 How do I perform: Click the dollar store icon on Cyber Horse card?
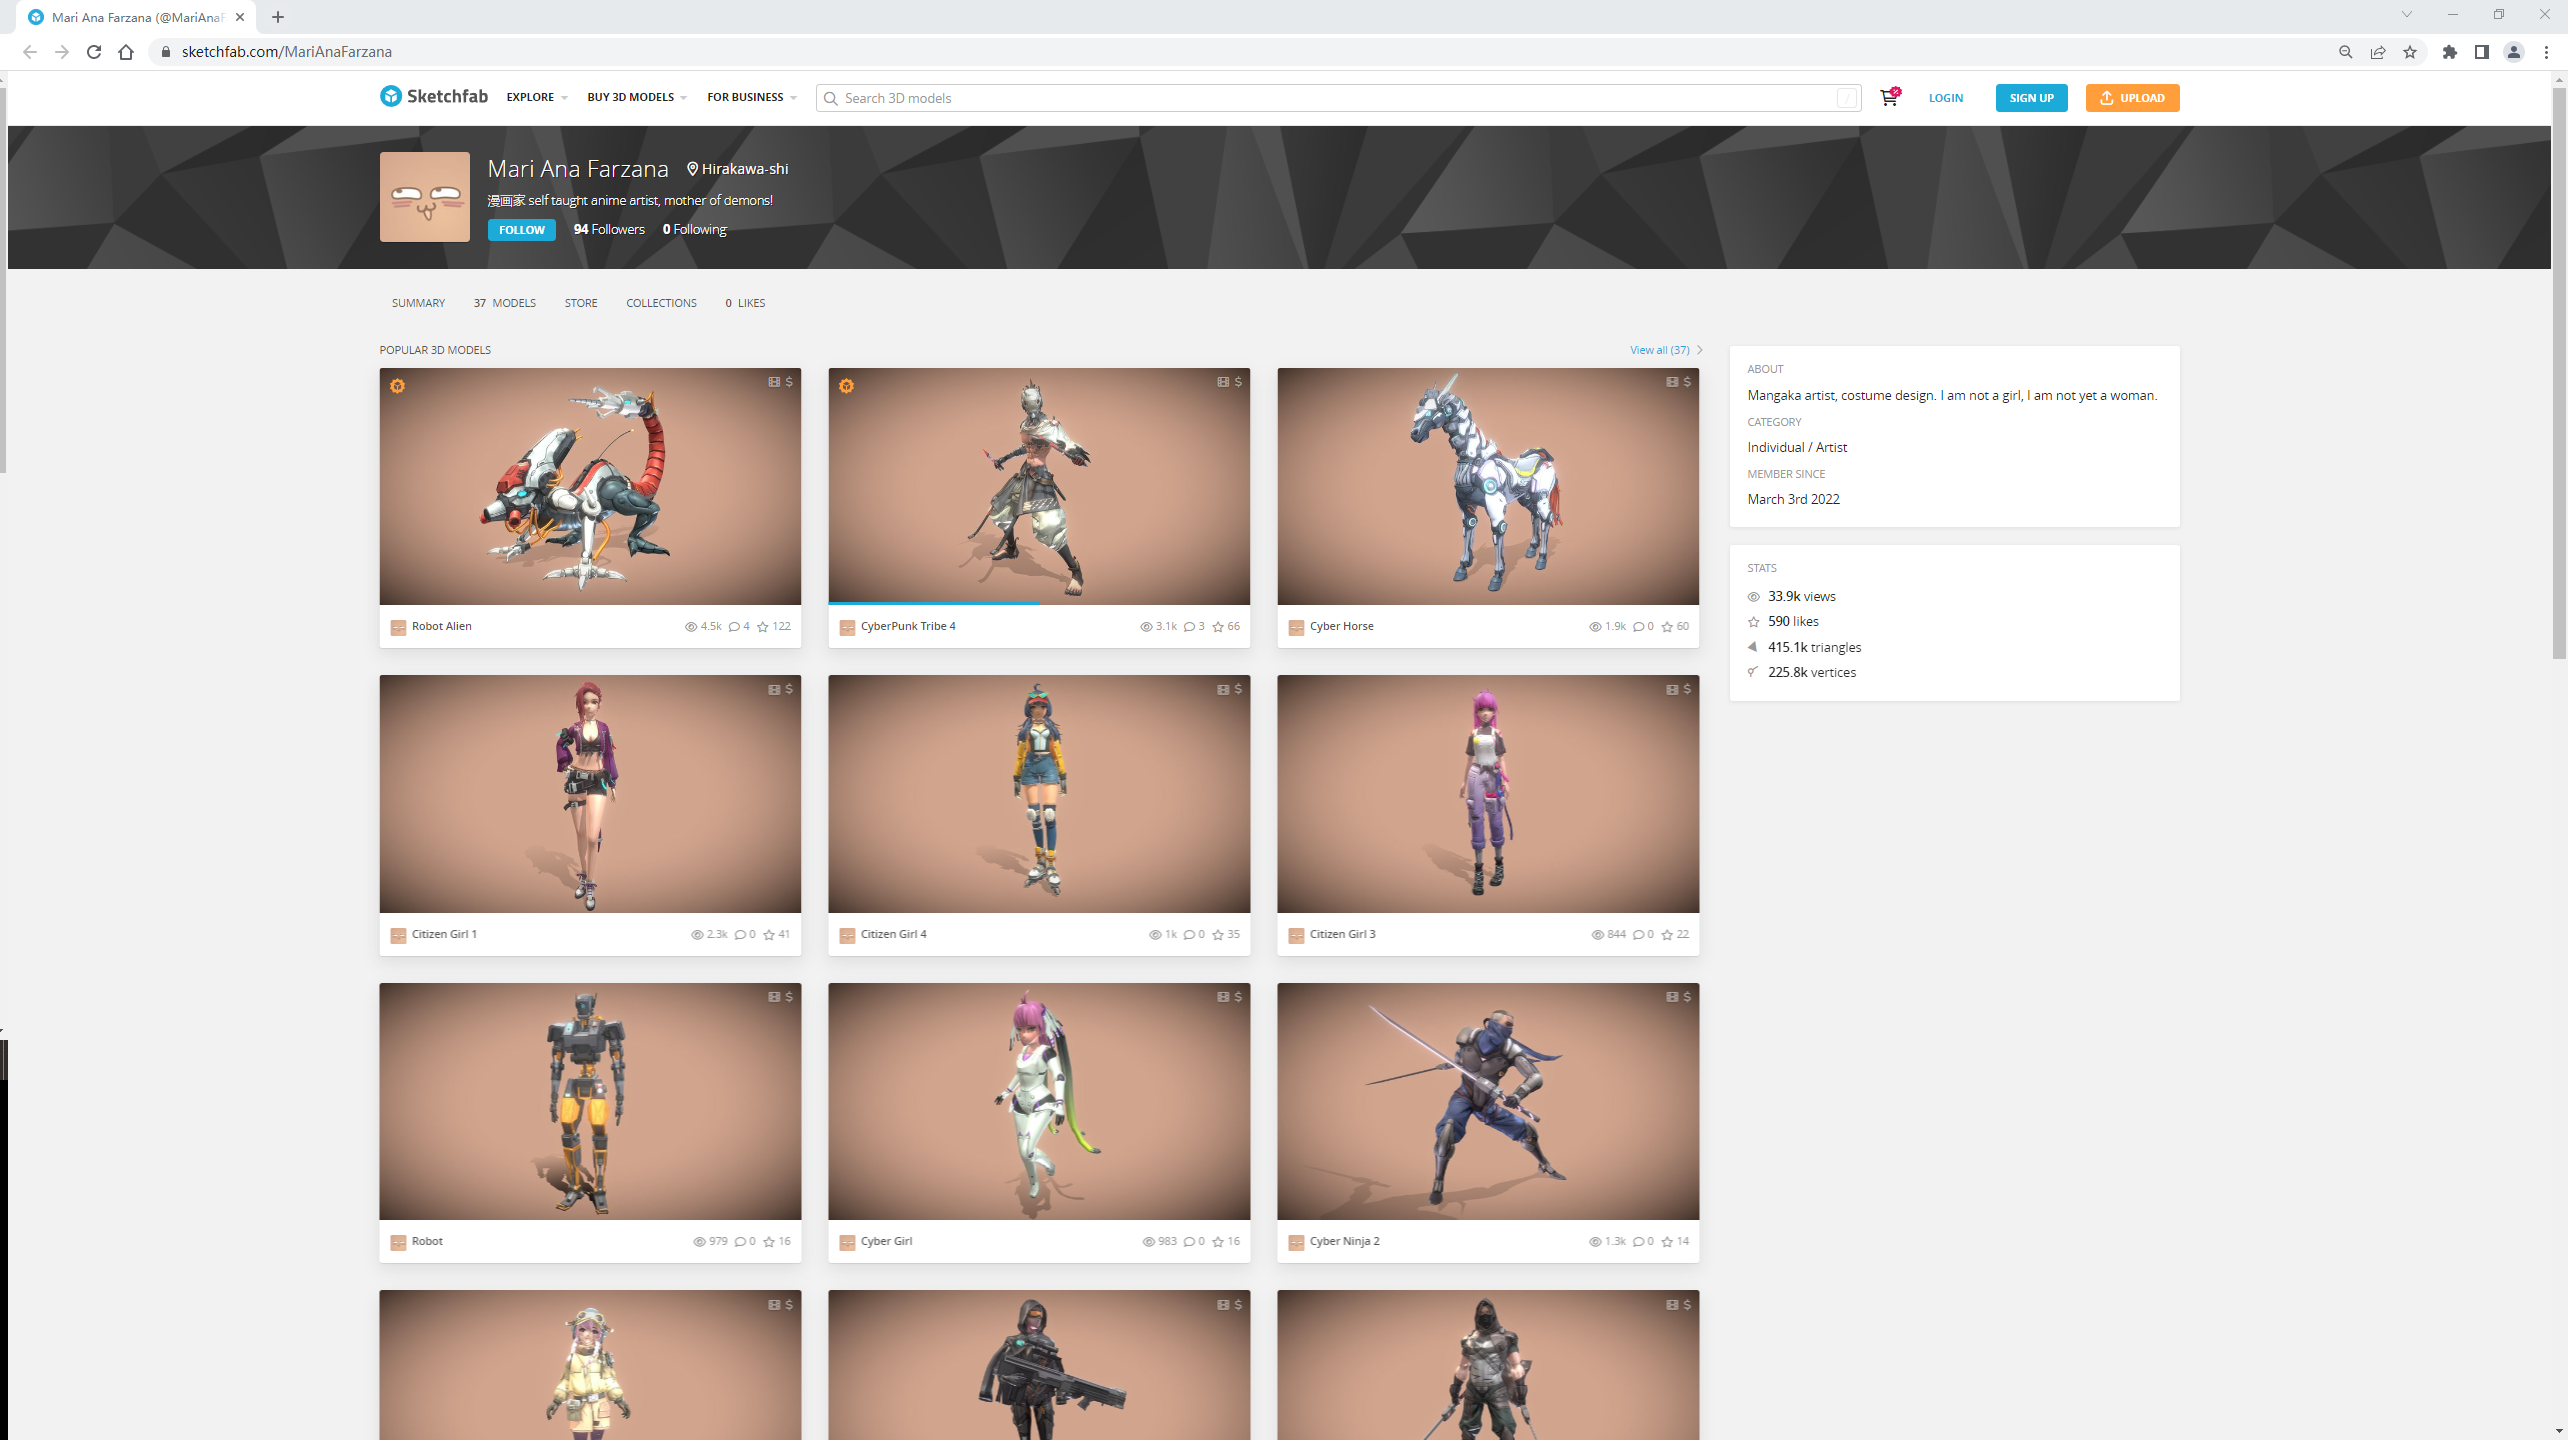[1687, 382]
